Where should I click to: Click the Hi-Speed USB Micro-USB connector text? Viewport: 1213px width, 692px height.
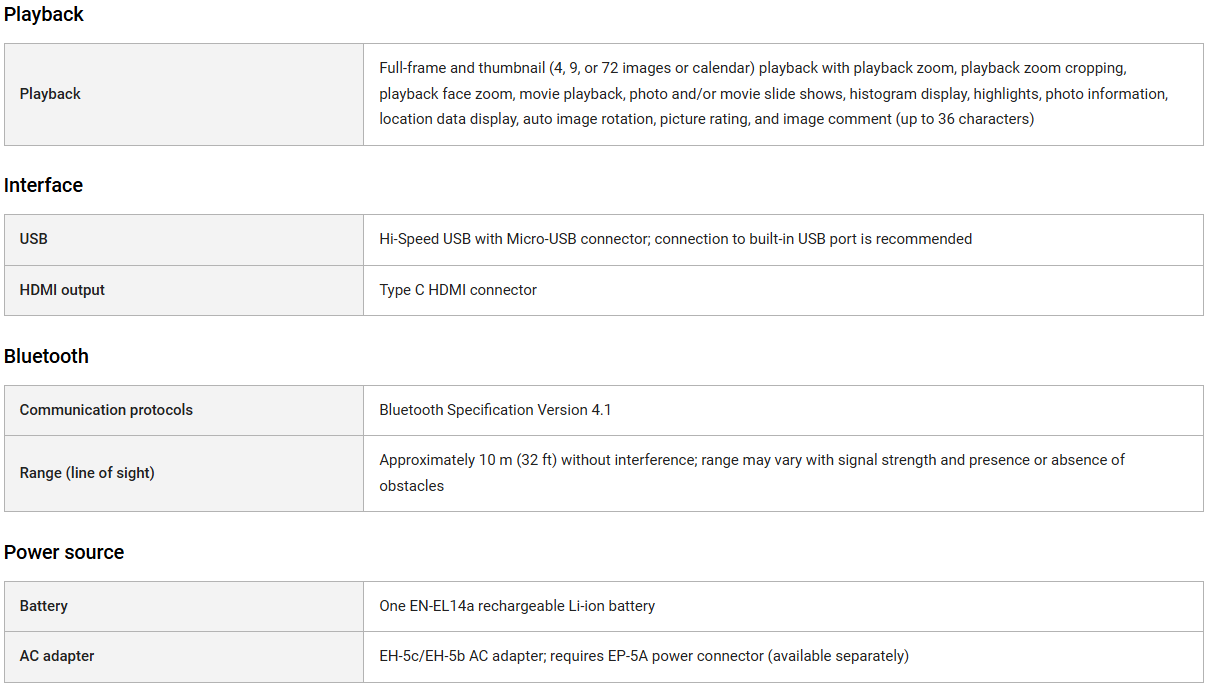[x=675, y=239]
